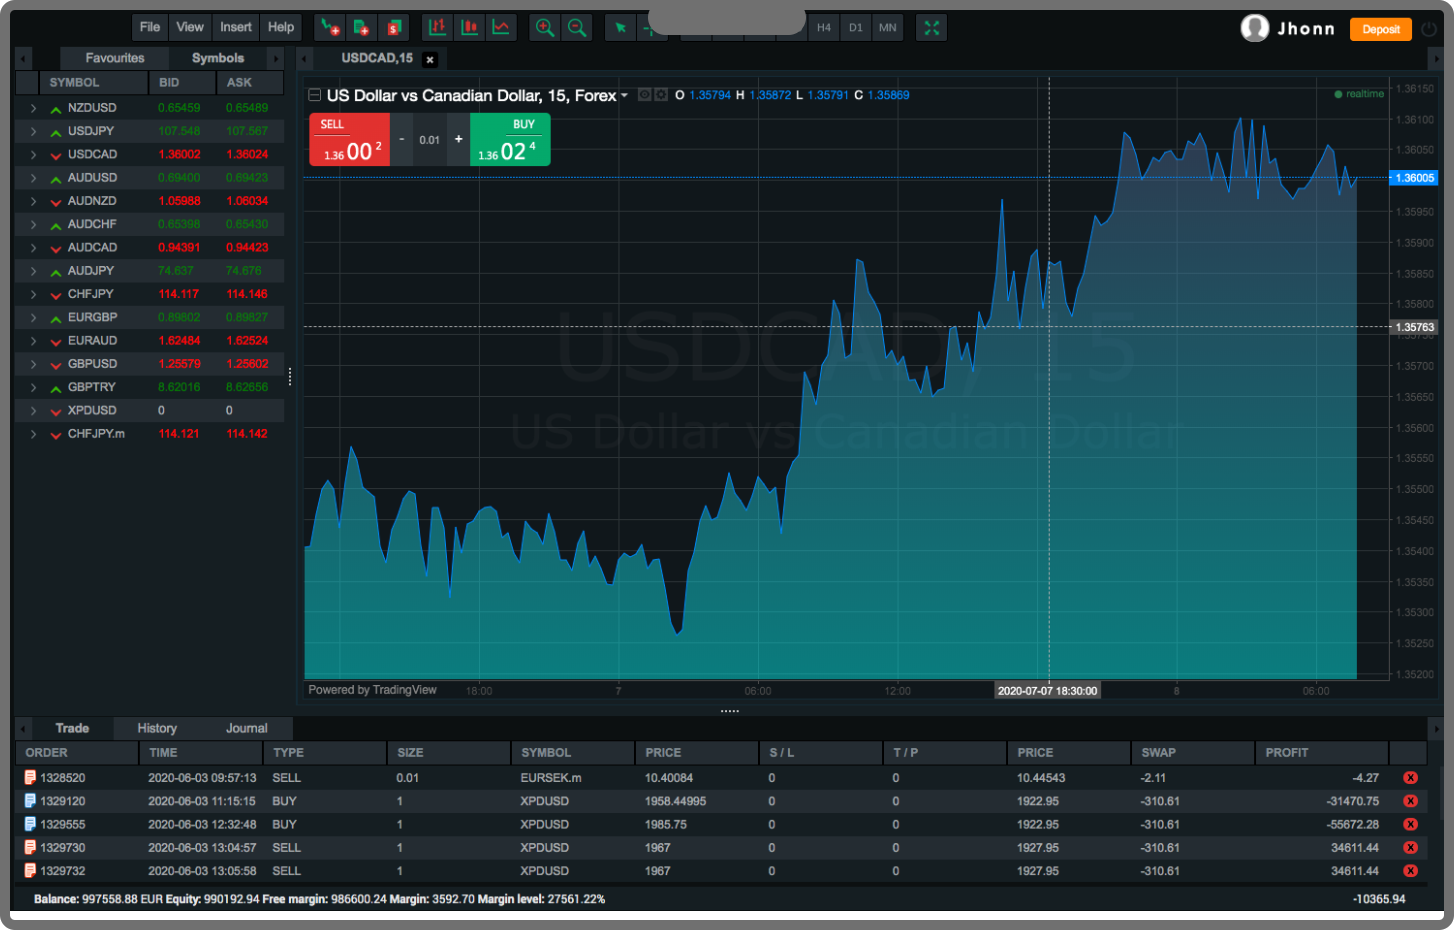The width and height of the screenshot is (1454, 930).
Task: Close the USDCAD,15 chart tab
Action: click(x=430, y=60)
